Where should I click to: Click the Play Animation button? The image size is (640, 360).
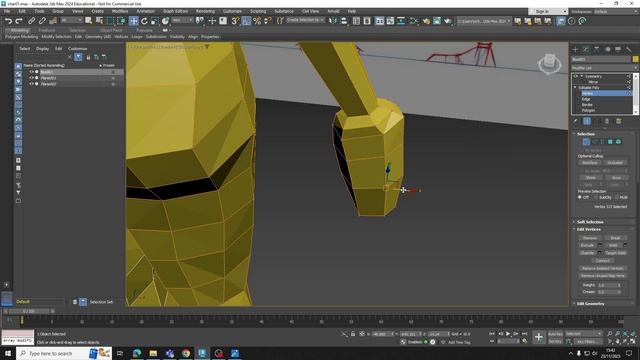[x=508, y=334]
